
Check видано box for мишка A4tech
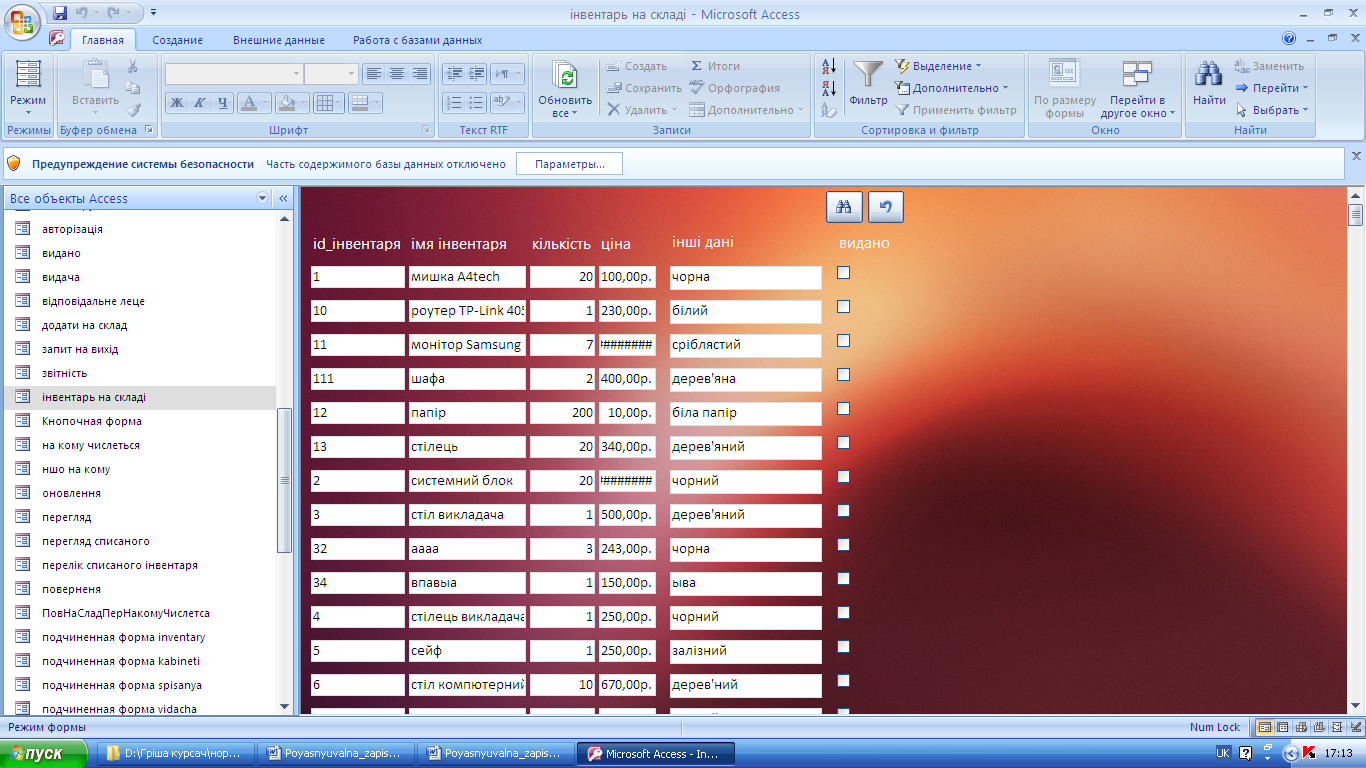(844, 272)
